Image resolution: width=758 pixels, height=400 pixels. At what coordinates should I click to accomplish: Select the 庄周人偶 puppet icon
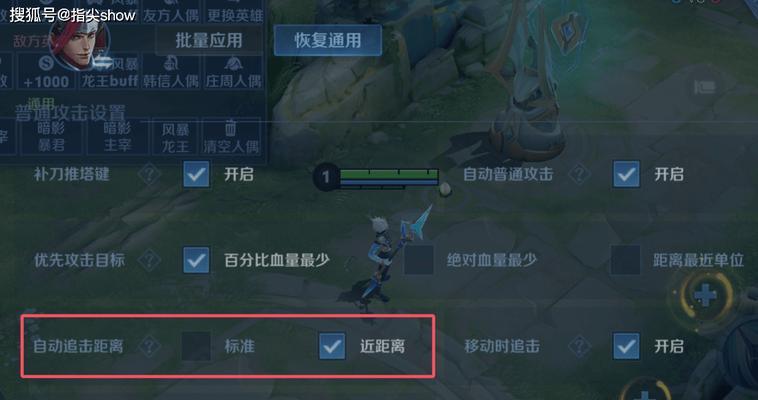[233, 73]
